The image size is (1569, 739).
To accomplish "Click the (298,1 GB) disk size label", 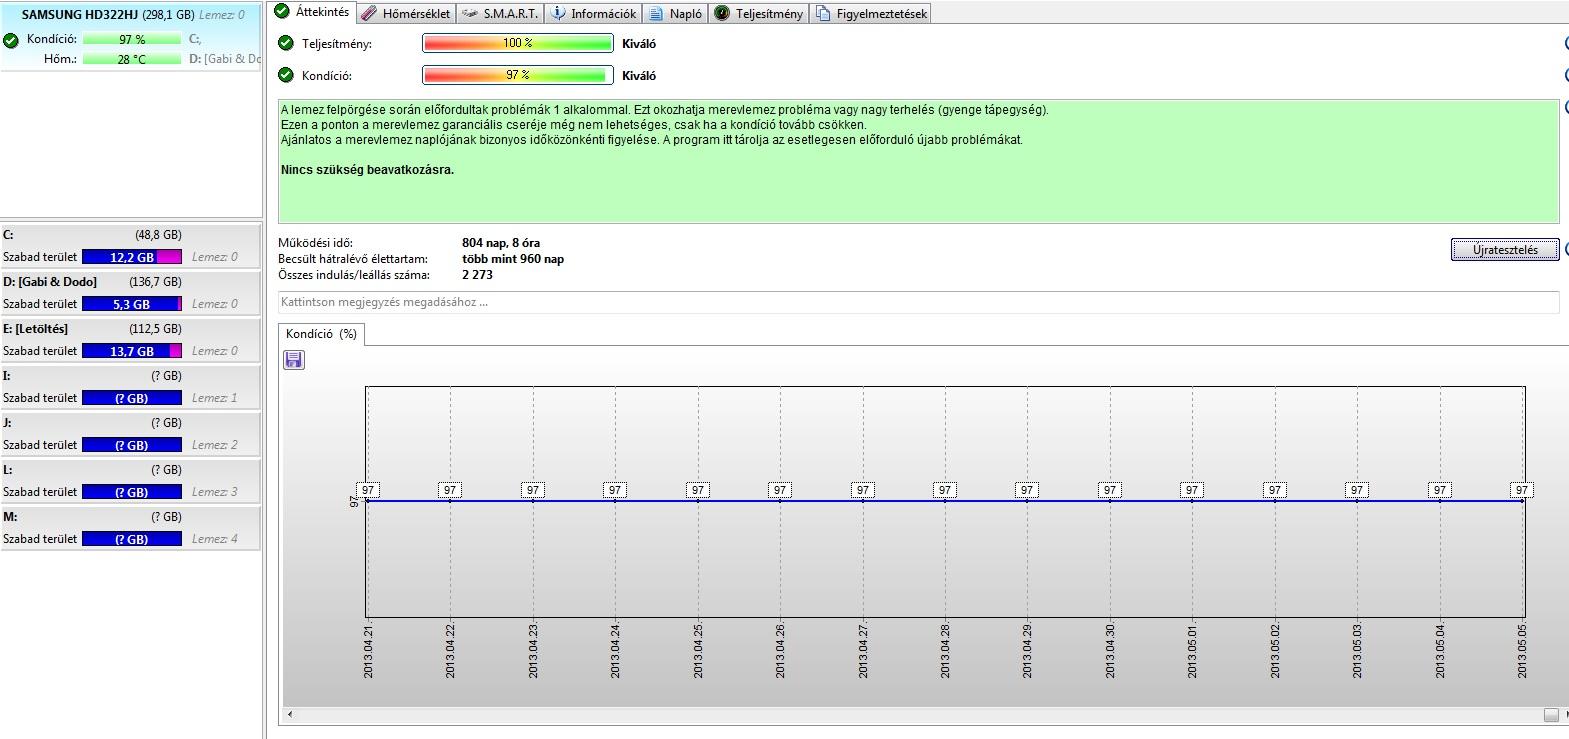I will [x=168, y=15].
